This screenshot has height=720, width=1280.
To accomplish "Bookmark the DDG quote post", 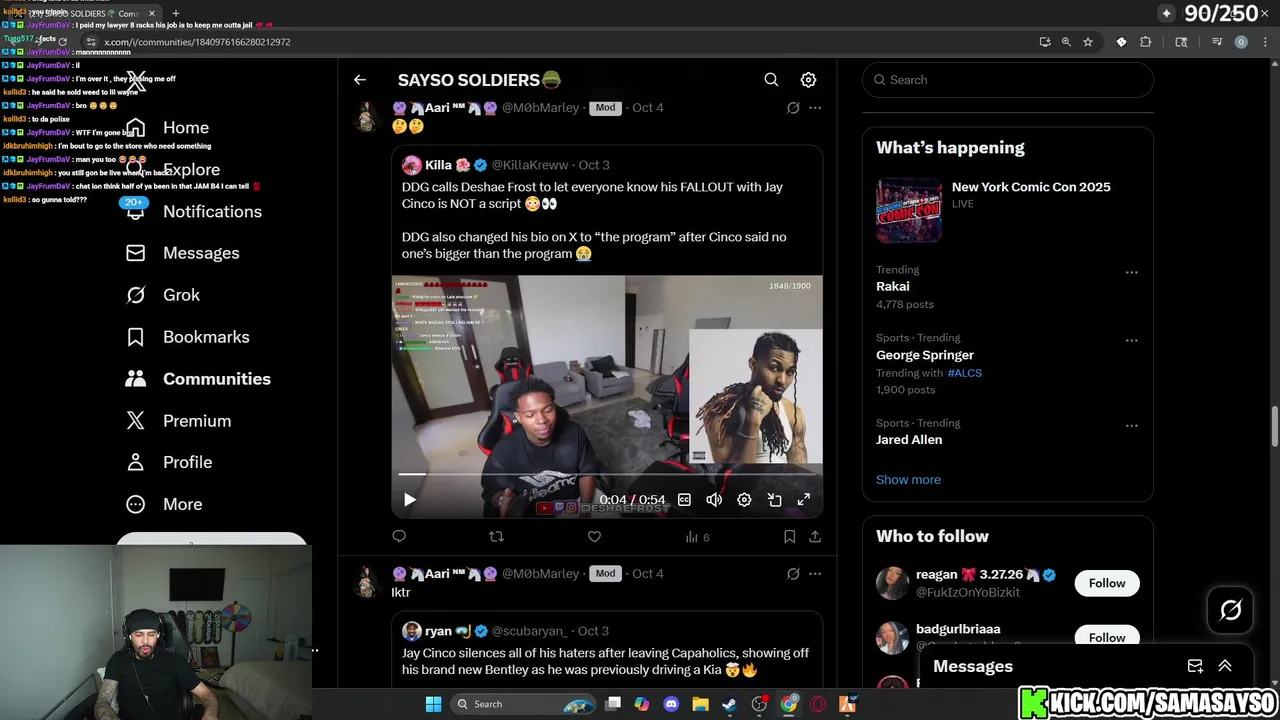I will pos(789,537).
